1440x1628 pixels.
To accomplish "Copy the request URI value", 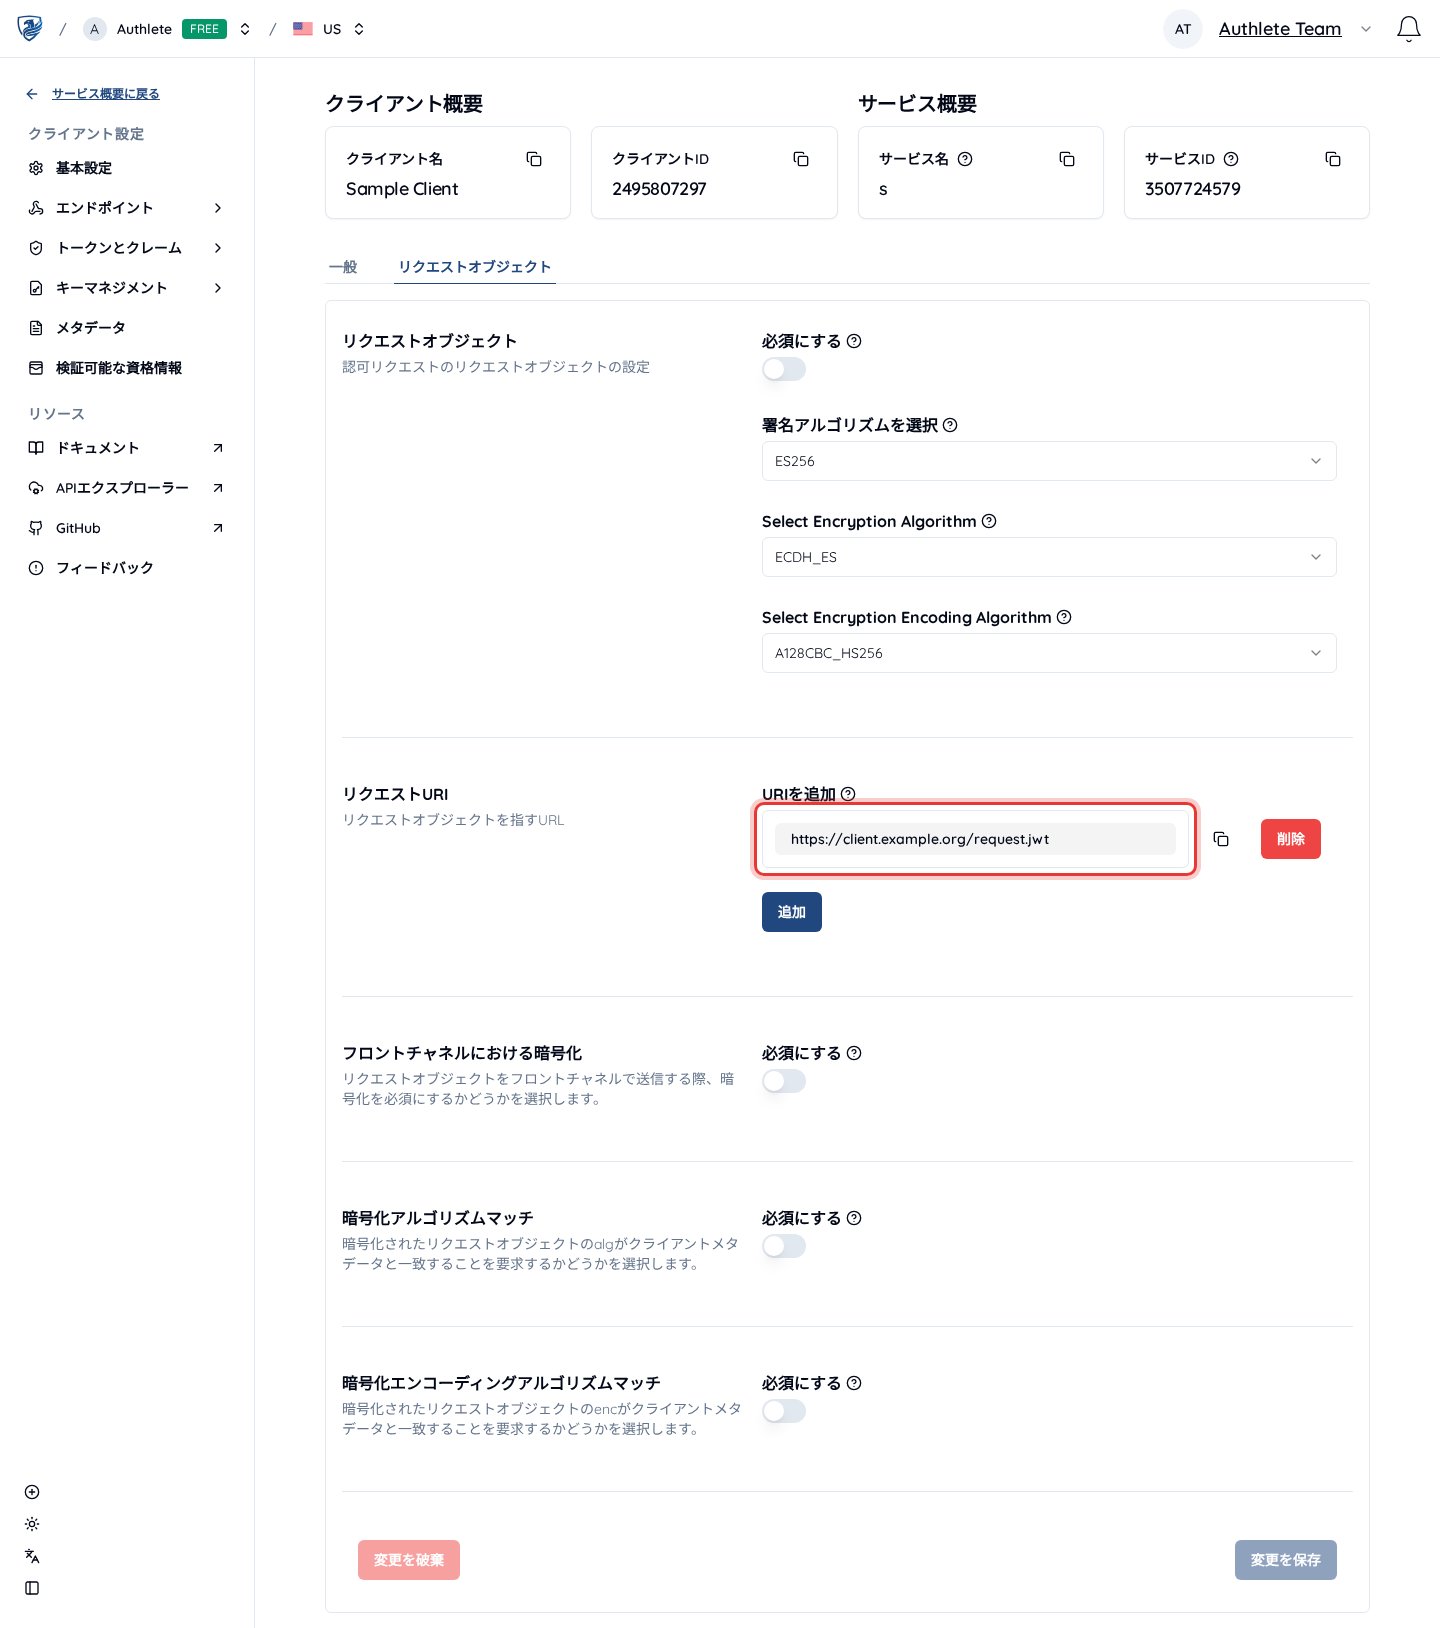I will tap(1221, 839).
